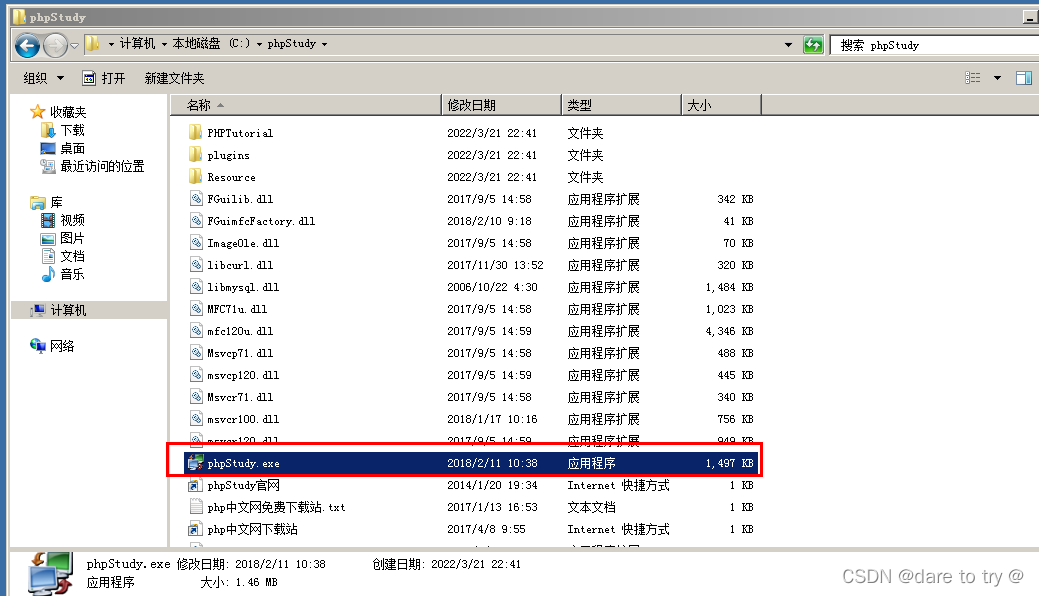Select Msvcp71.dll file icon
This screenshot has width=1039, height=596.
click(195, 353)
